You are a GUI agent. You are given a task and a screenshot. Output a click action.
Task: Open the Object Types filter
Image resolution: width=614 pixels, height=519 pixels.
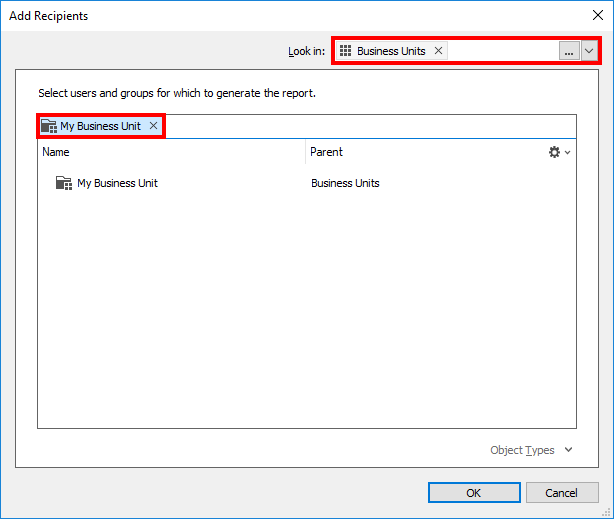pyautogui.click(x=522, y=450)
